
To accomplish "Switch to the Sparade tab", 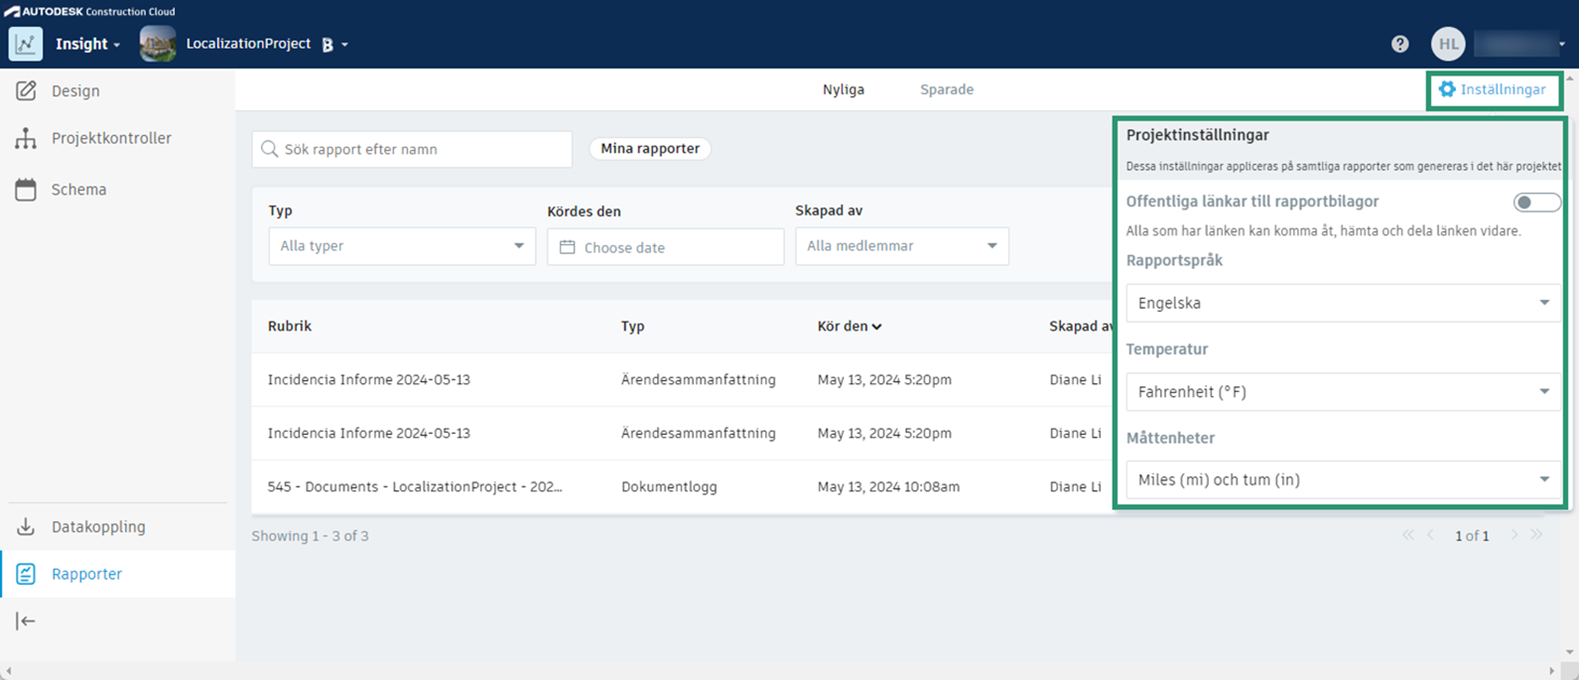I will [947, 89].
